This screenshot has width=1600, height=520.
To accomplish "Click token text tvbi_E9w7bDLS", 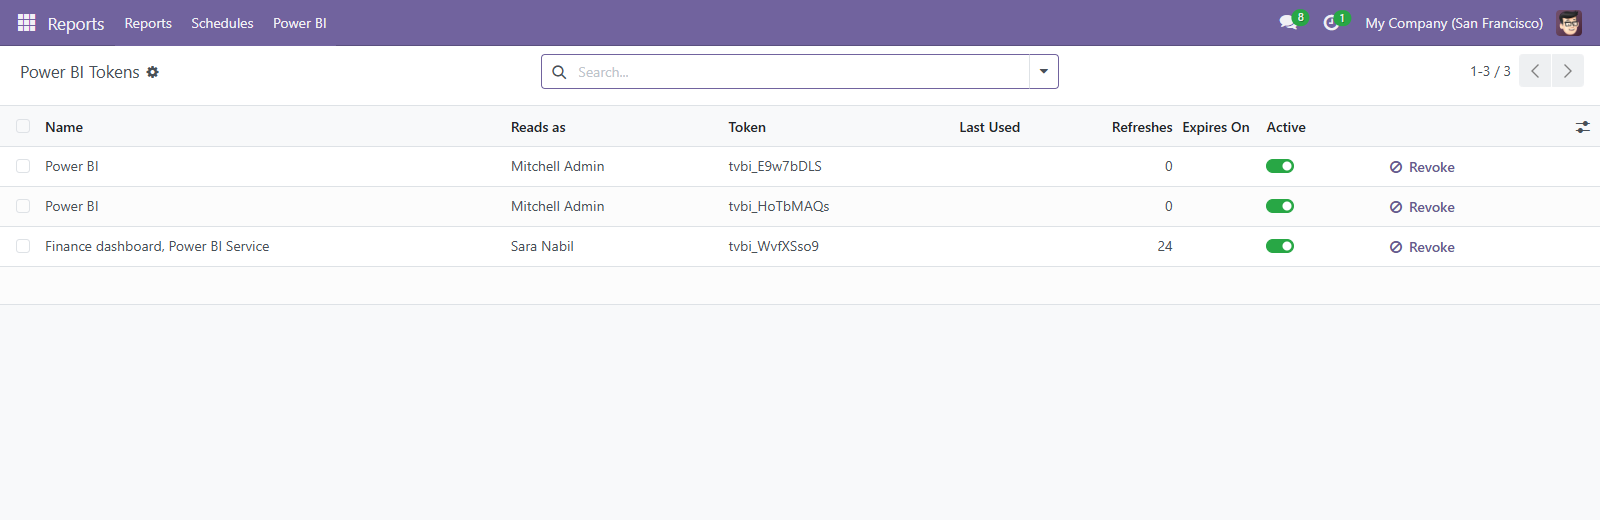I will pos(775,166).
